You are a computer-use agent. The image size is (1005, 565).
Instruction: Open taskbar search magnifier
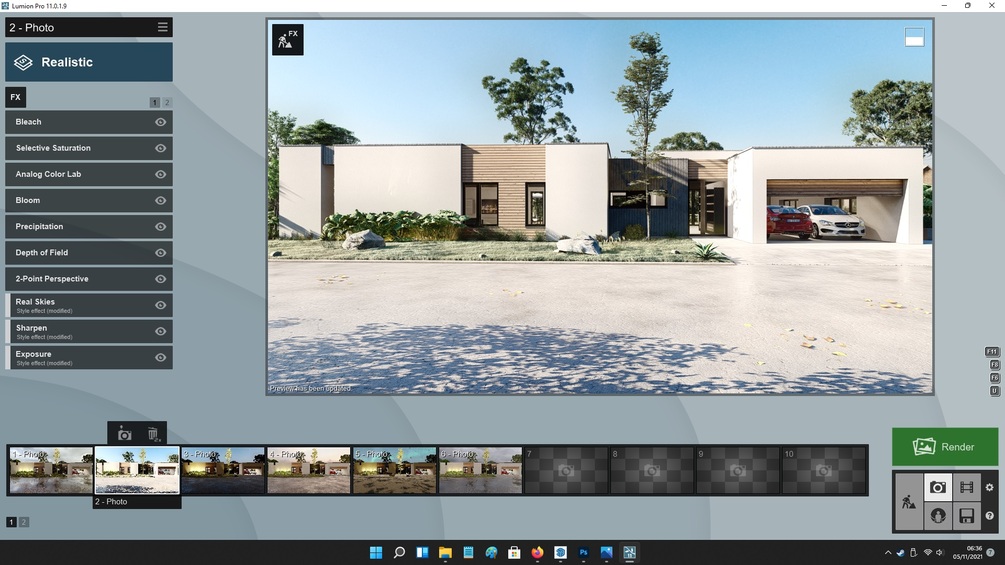399,552
